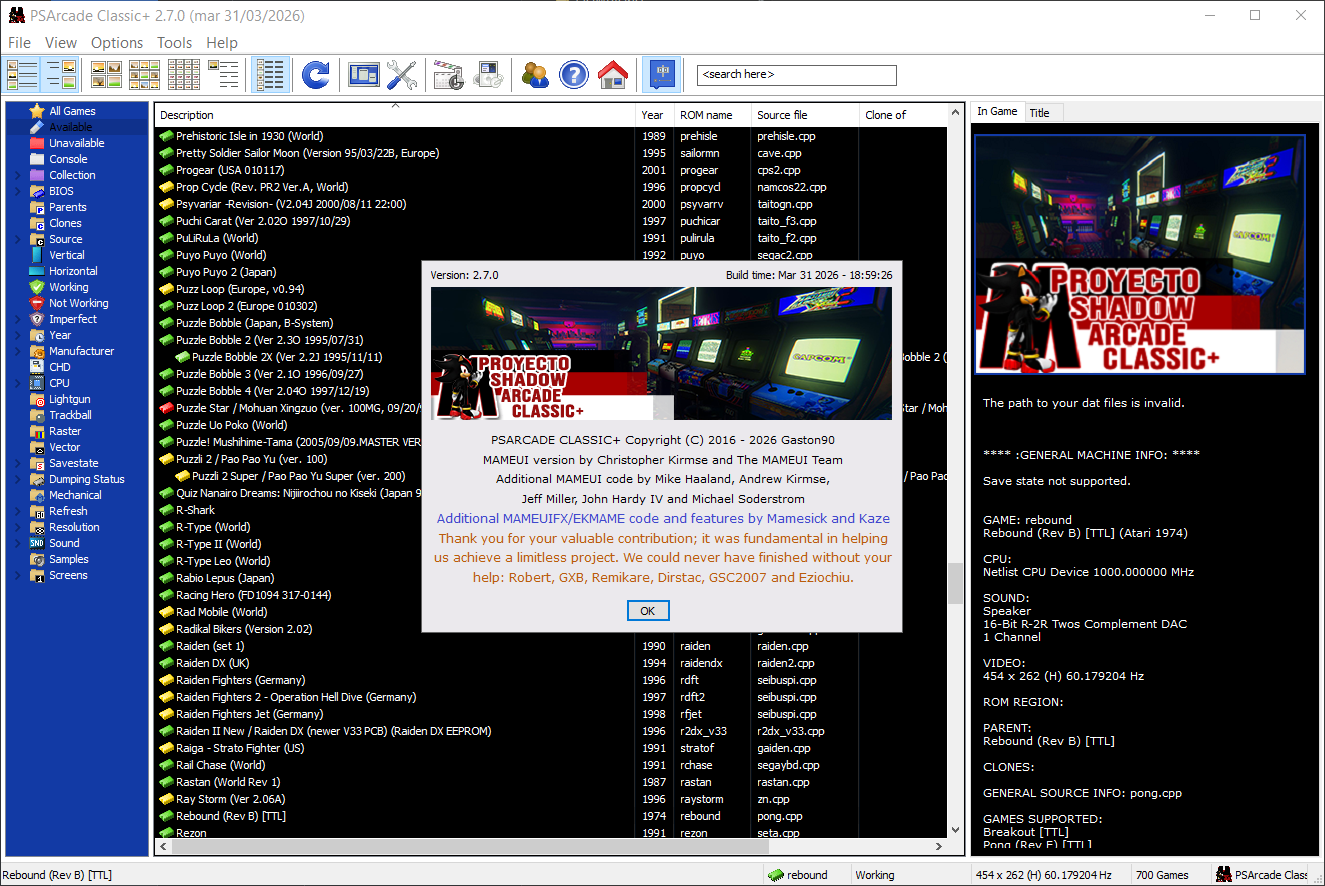1325x886 pixels.
Task: Click the clapperboard video toolbar icon
Action: 448,75
